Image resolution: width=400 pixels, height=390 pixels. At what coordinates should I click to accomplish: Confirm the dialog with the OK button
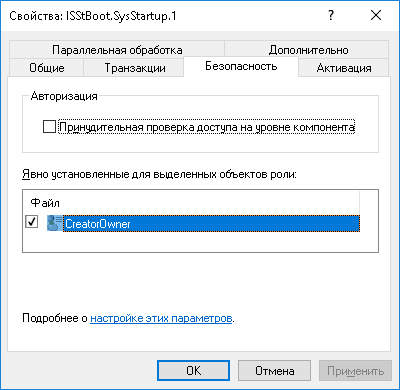tap(193, 370)
